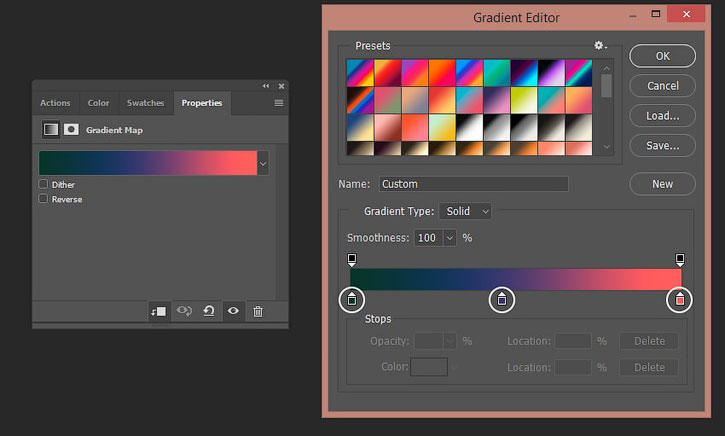Choose the first preset in top row

coord(360,73)
